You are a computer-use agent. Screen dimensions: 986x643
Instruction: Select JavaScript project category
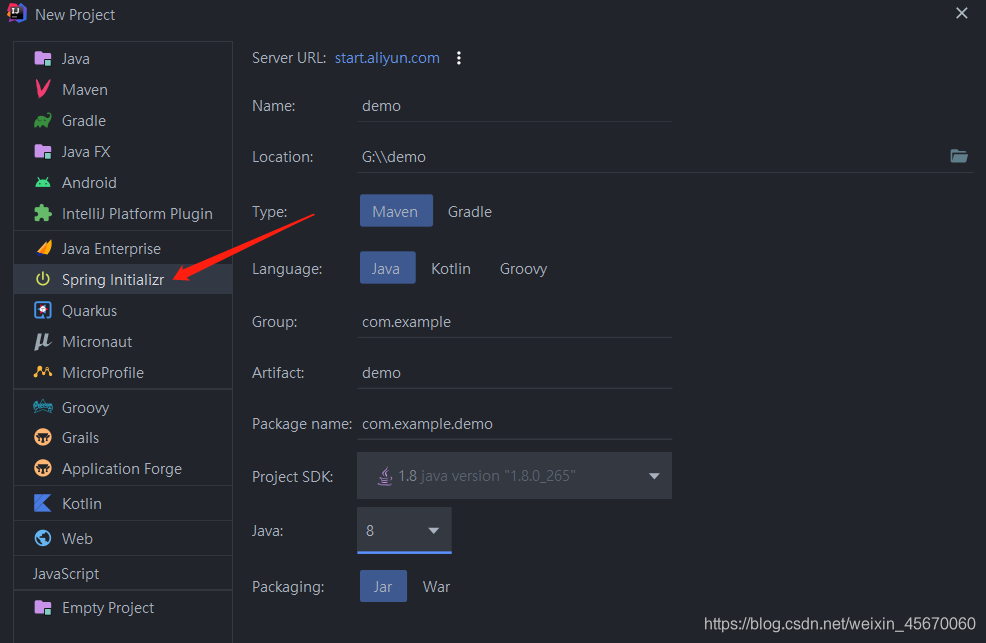[x=123, y=573]
